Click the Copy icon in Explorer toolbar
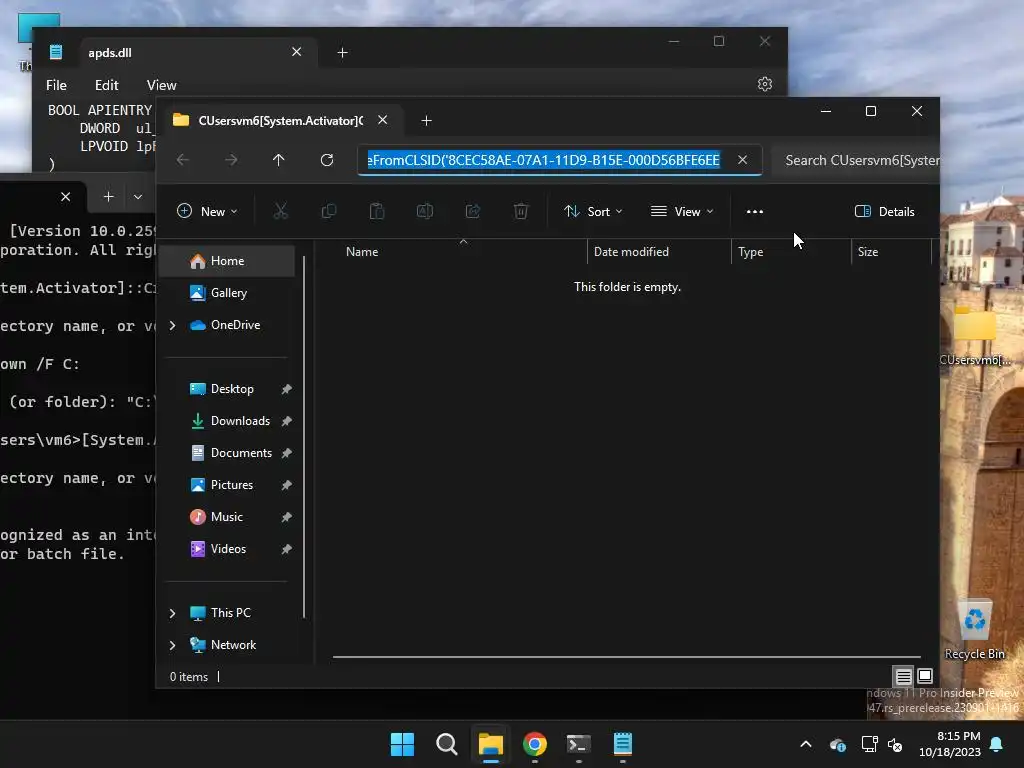Viewport: 1024px width, 768px height. point(328,211)
